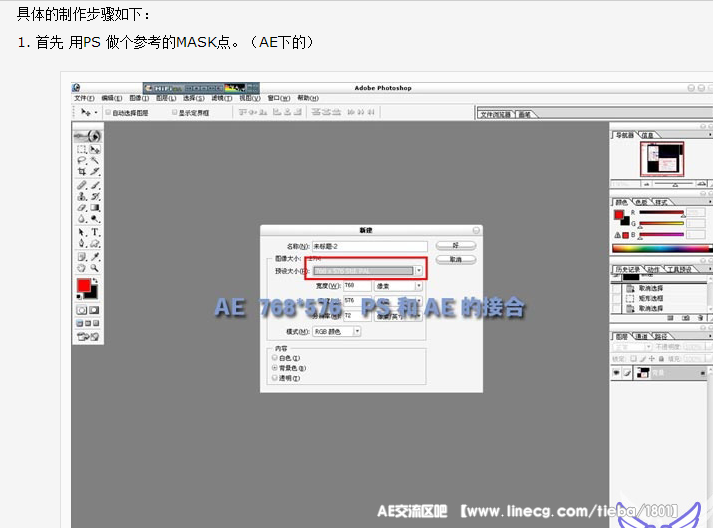Open the 文件(F) menu
The width and height of the screenshot is (713, 528).
pyautogui.click(x=84, y=98)
